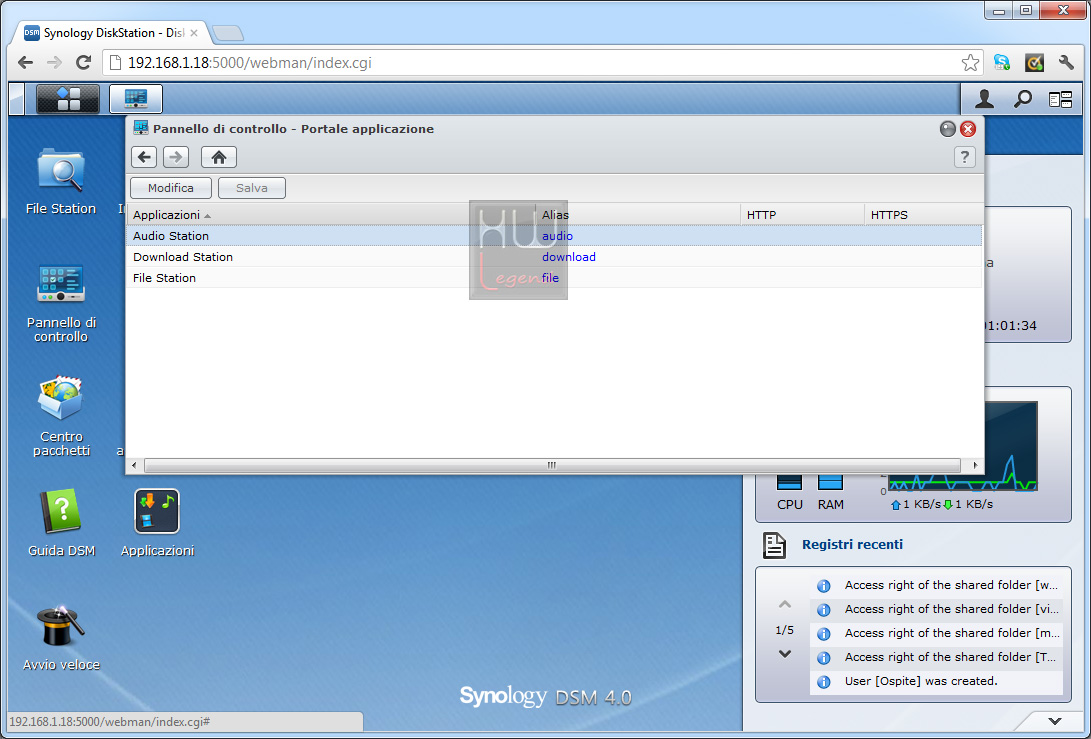1091x739 pixels.
Task: Open the Registri recenti heading link
Action: tap(852, 544)
